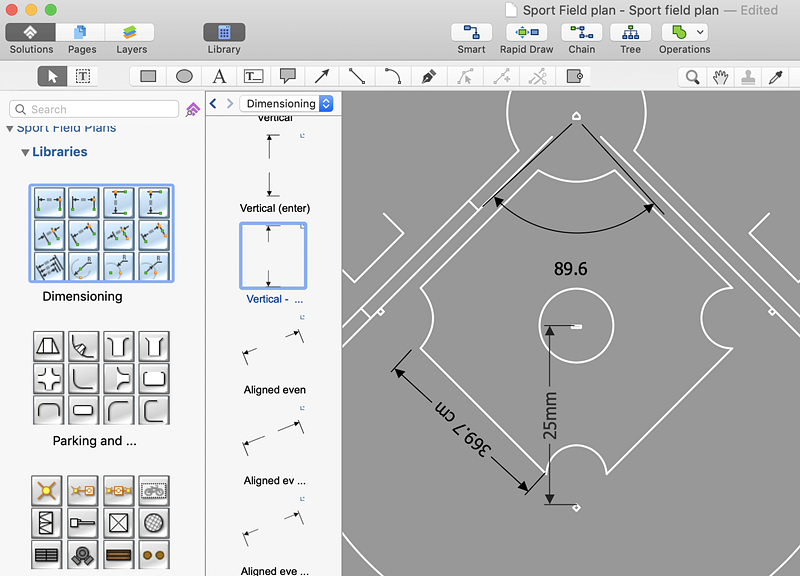The image size is (800, 576).
Task: Select the Ellipse shape tool
Action: [184, 76]
